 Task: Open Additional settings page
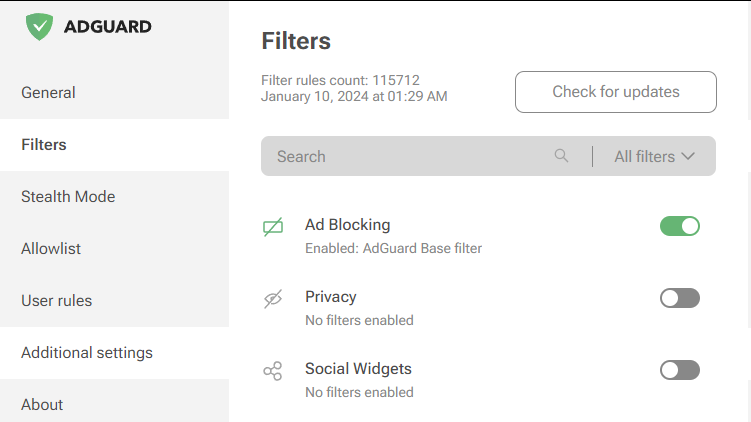coord(87,352)
